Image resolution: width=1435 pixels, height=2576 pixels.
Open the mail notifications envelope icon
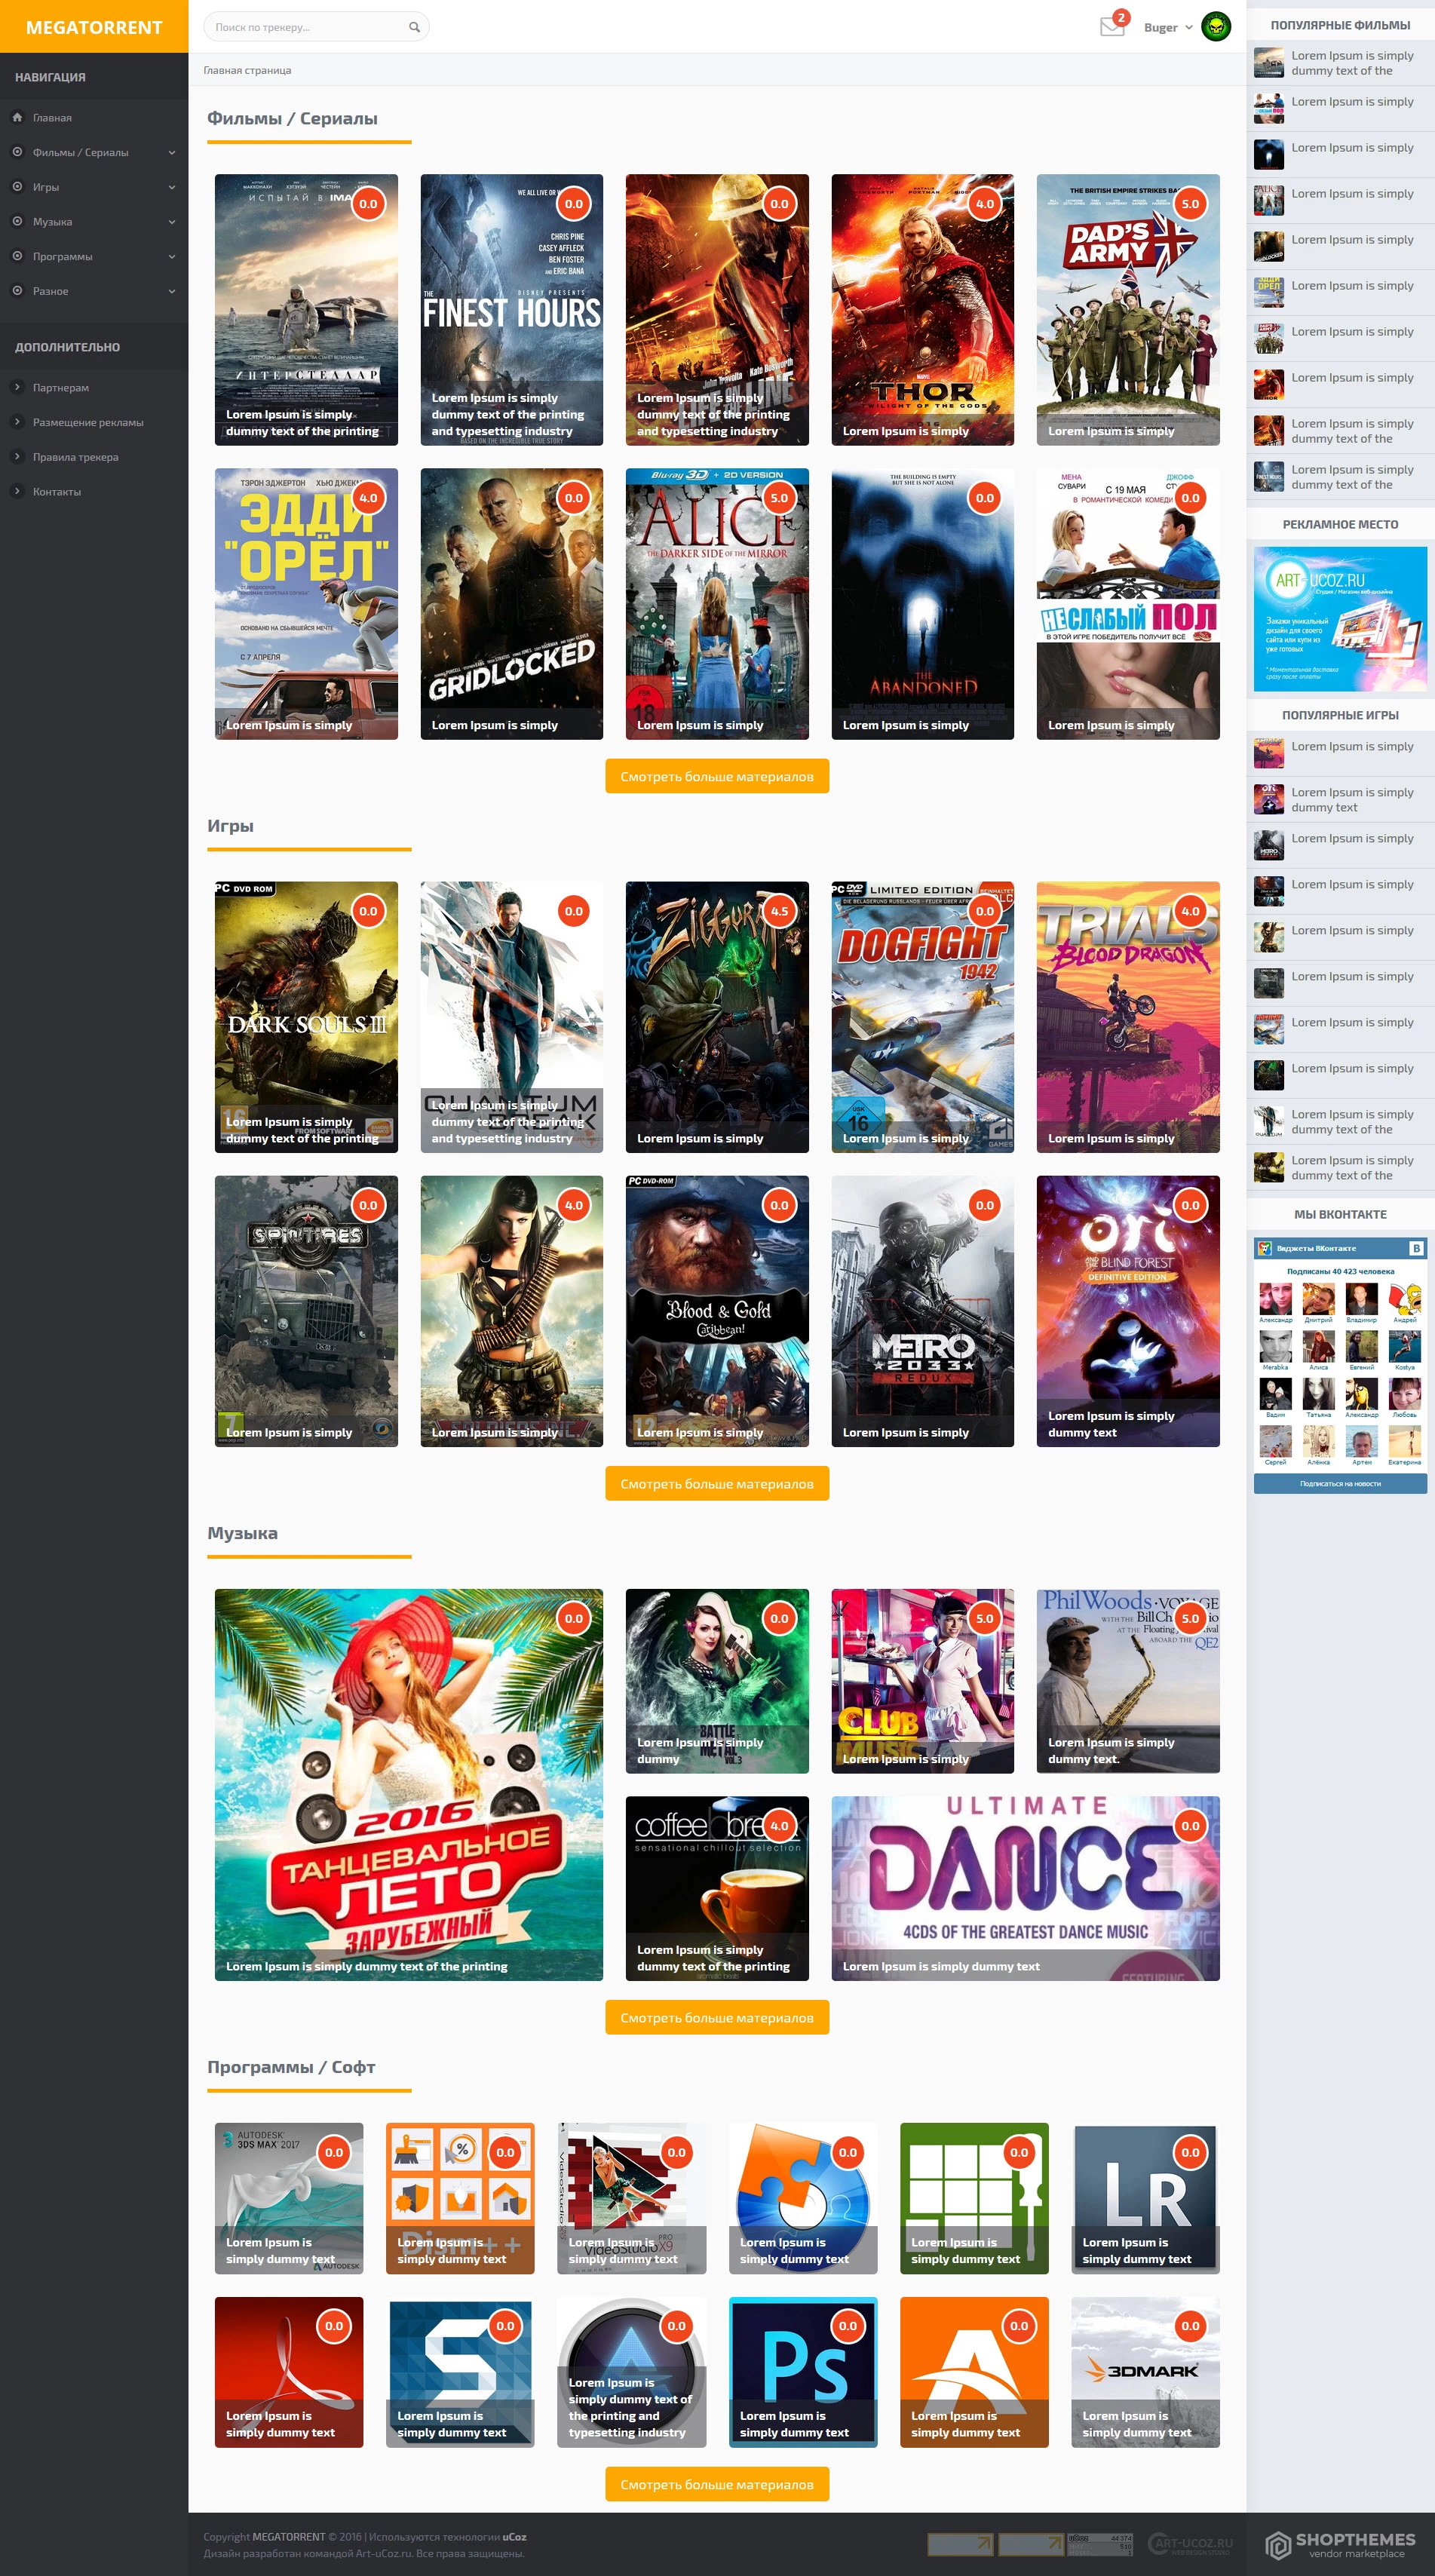pos(1112,27)
